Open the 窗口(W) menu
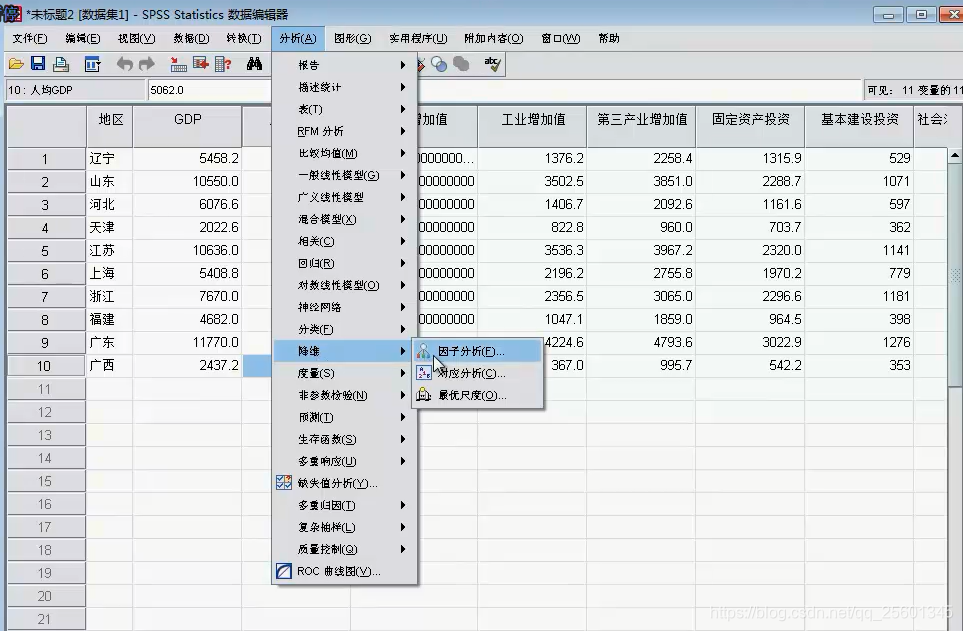963x631 pixels. tap(561, 38)
